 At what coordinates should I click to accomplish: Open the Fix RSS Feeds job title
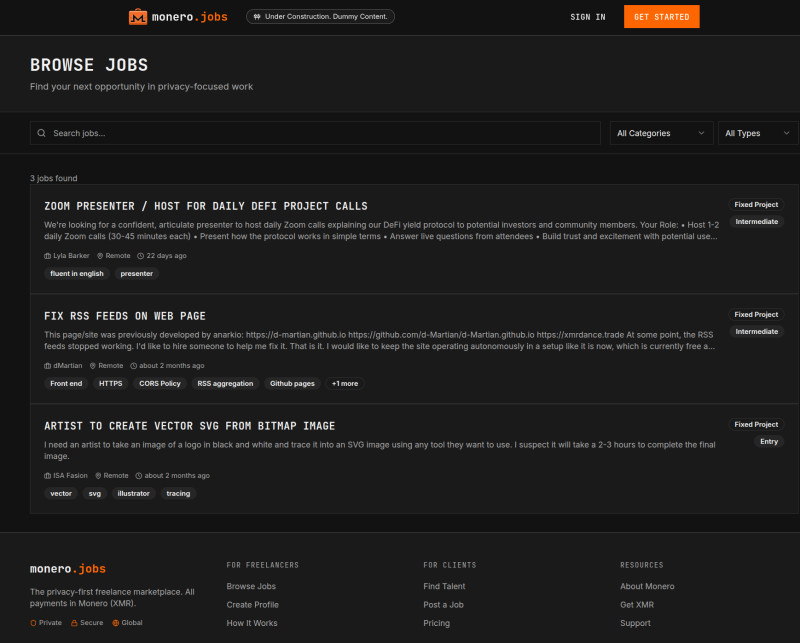click(125, 316)
